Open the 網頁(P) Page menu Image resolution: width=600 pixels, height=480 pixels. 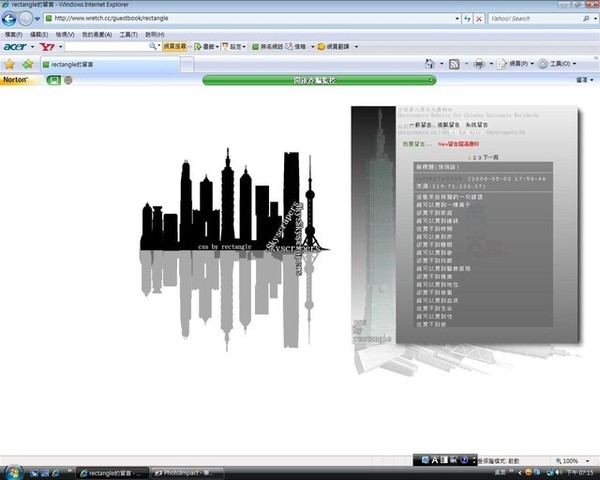515,64
